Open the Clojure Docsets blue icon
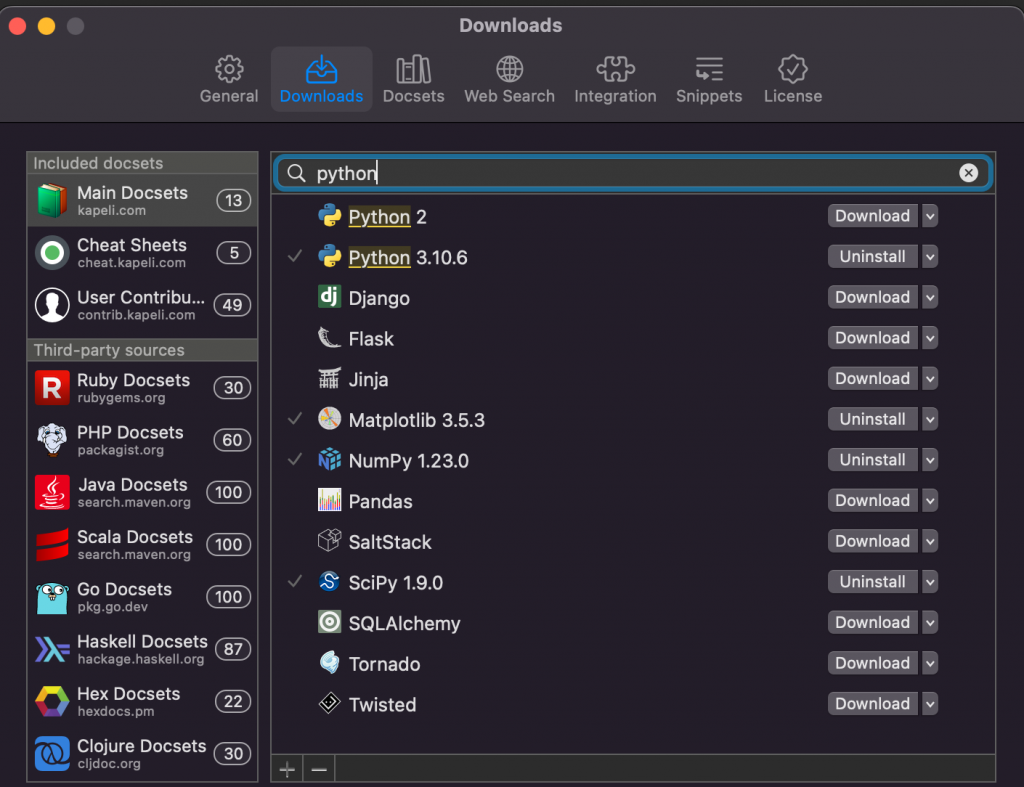This screenshot has width=1024, height=787. coord(52,754)
